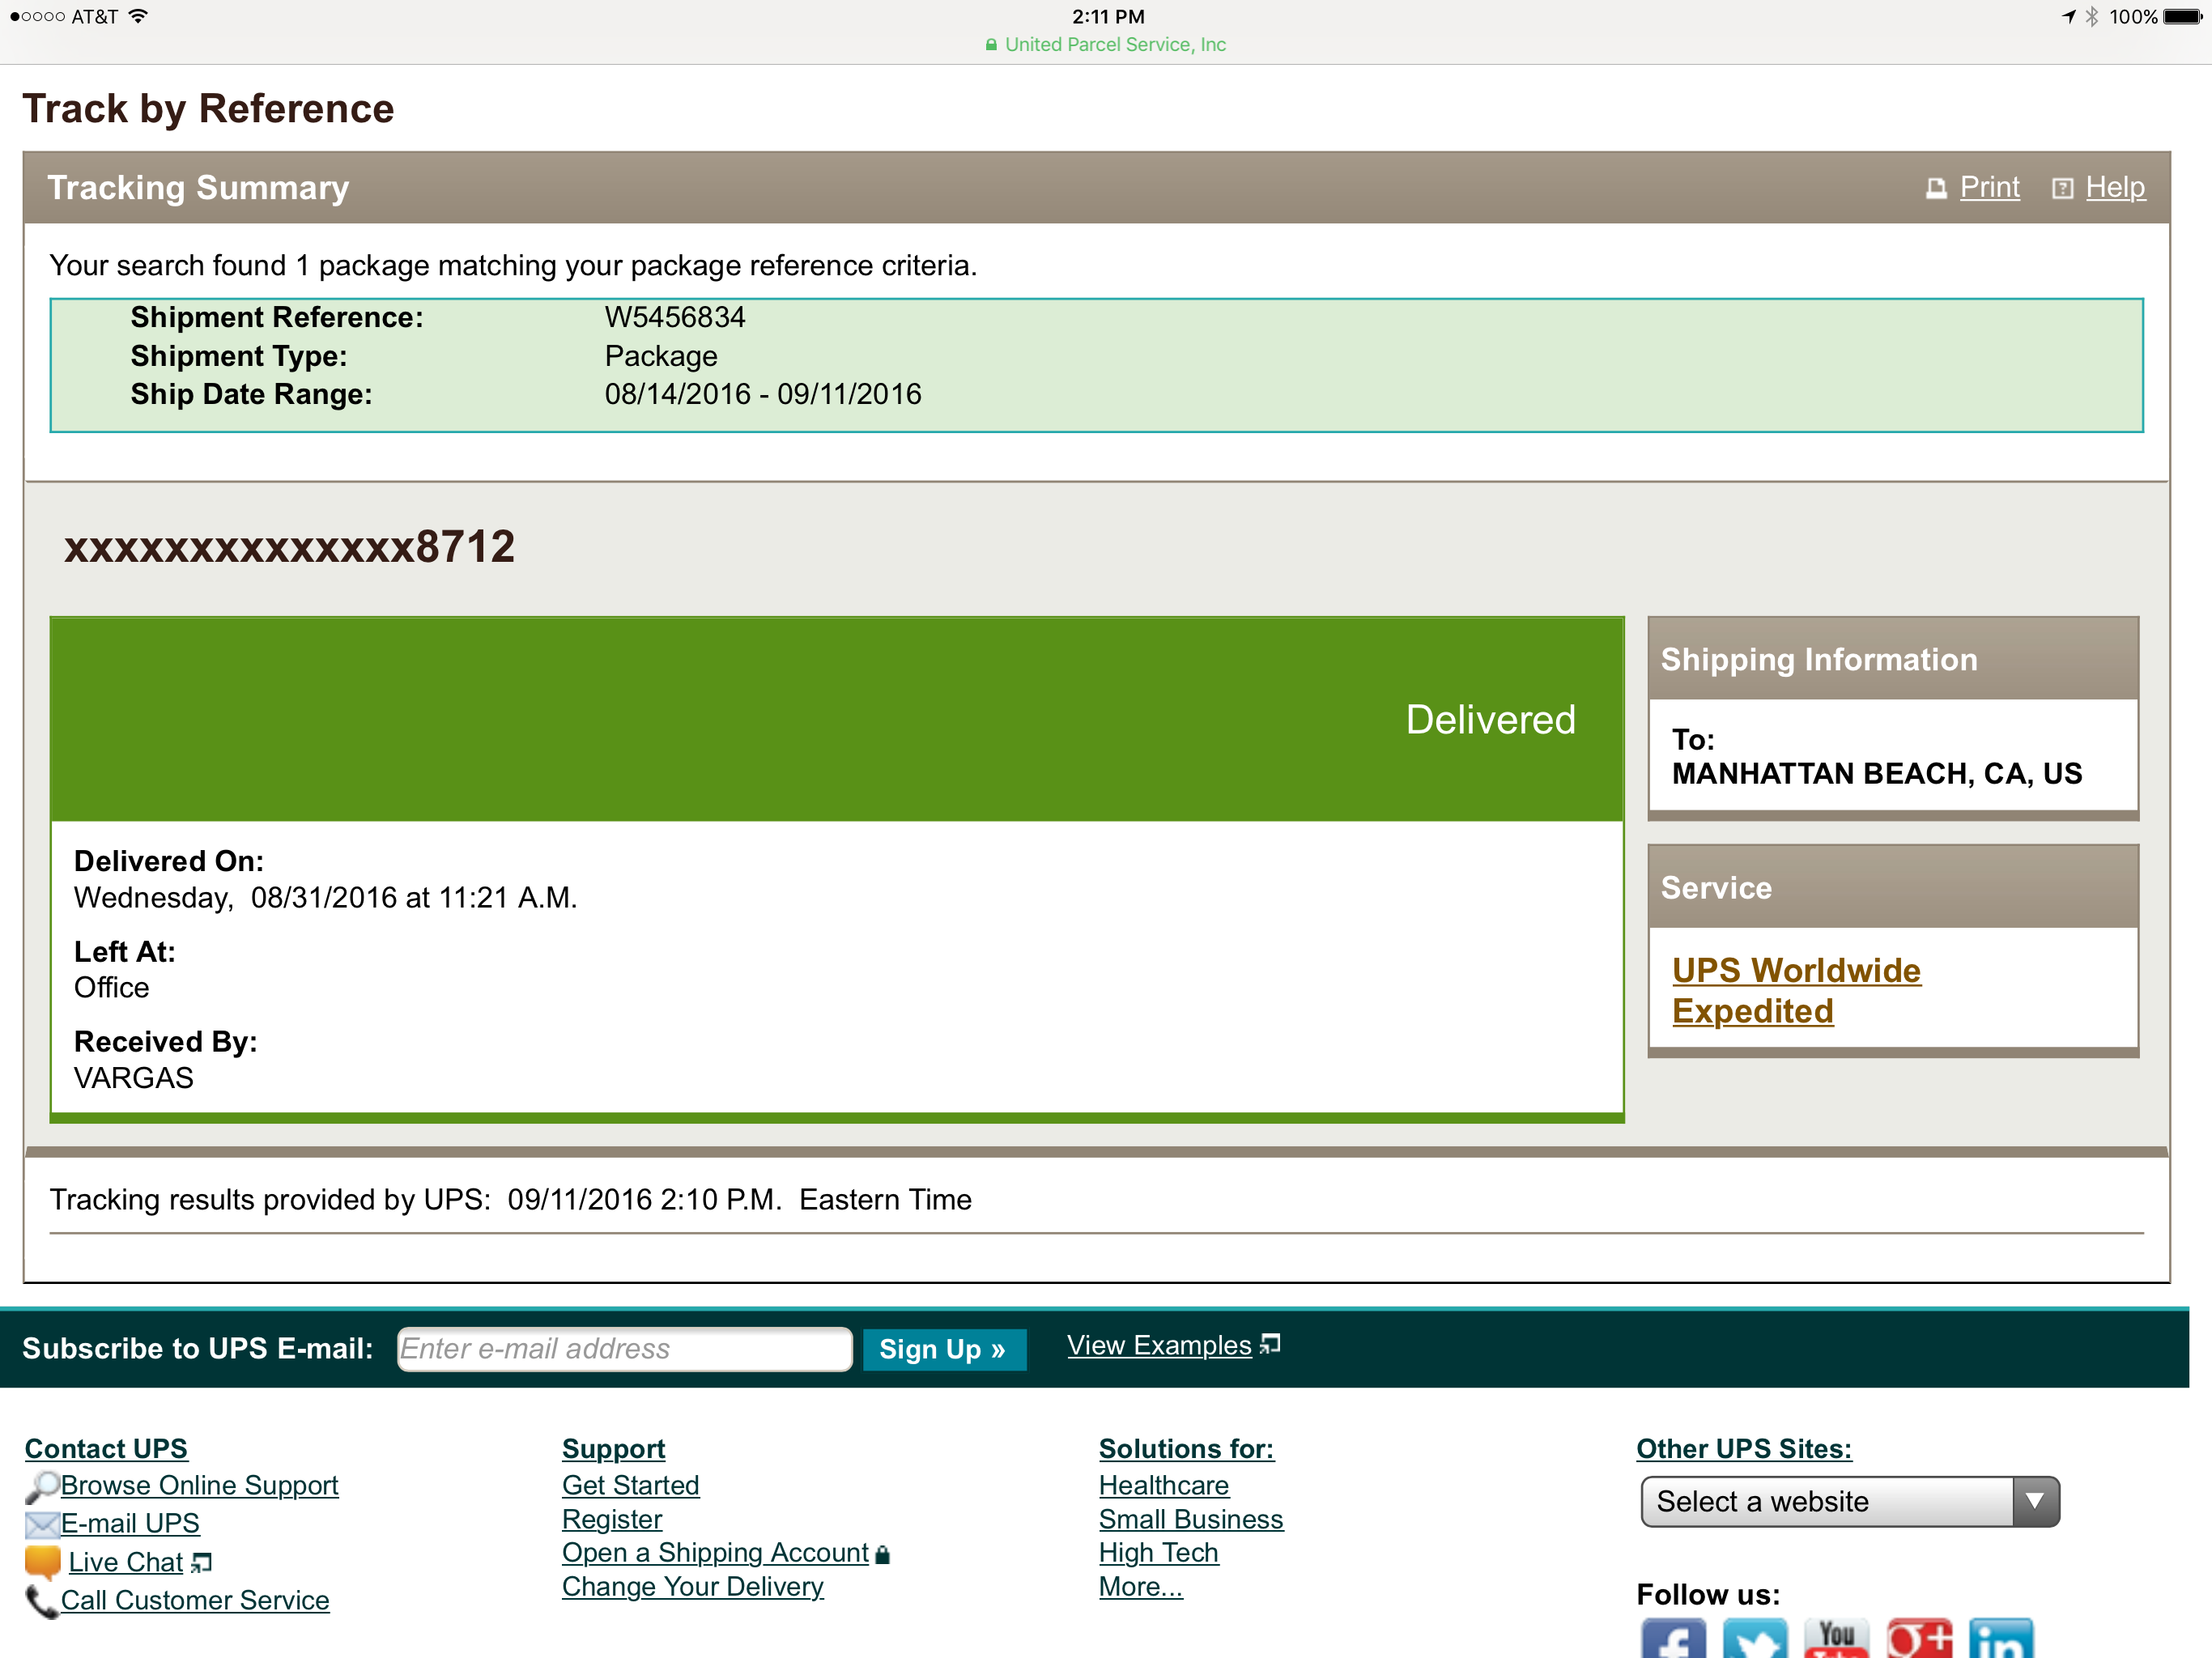The width and height of the screenshot is (2212, 1658).
Task: Open the Small Business link
Action: [x=1190, y=1519]
